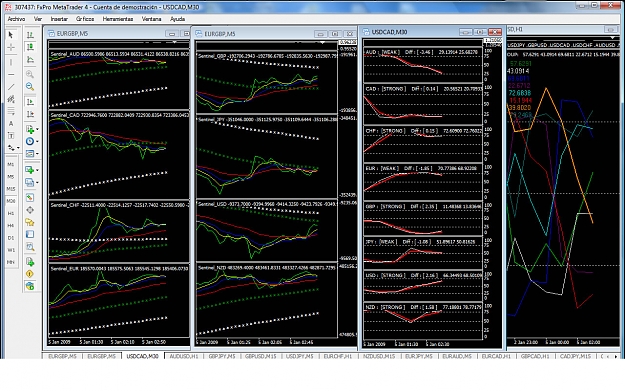Show the Terminal panel icon
The width and height of the screenshot is (625, 391).
click(30, 234)
